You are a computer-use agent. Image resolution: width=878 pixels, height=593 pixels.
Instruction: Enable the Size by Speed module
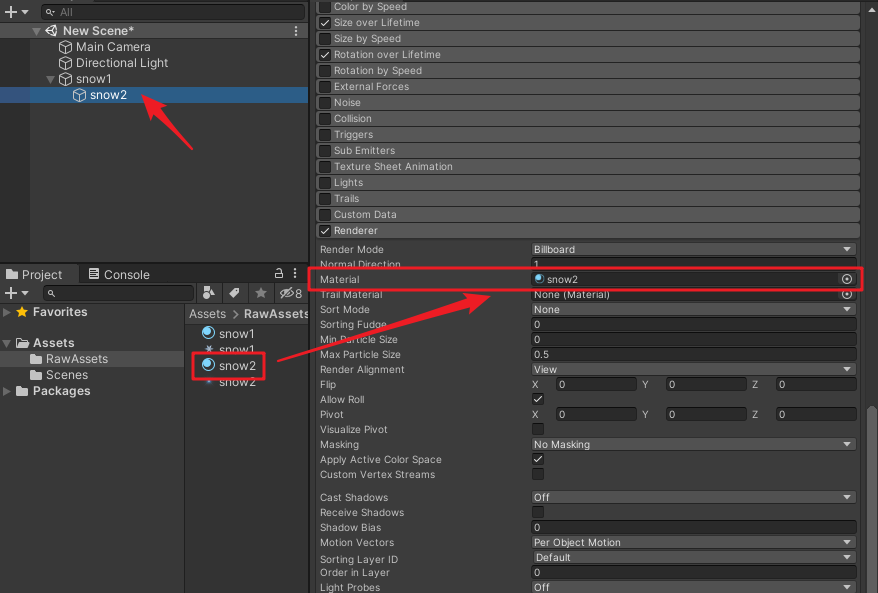324,39
